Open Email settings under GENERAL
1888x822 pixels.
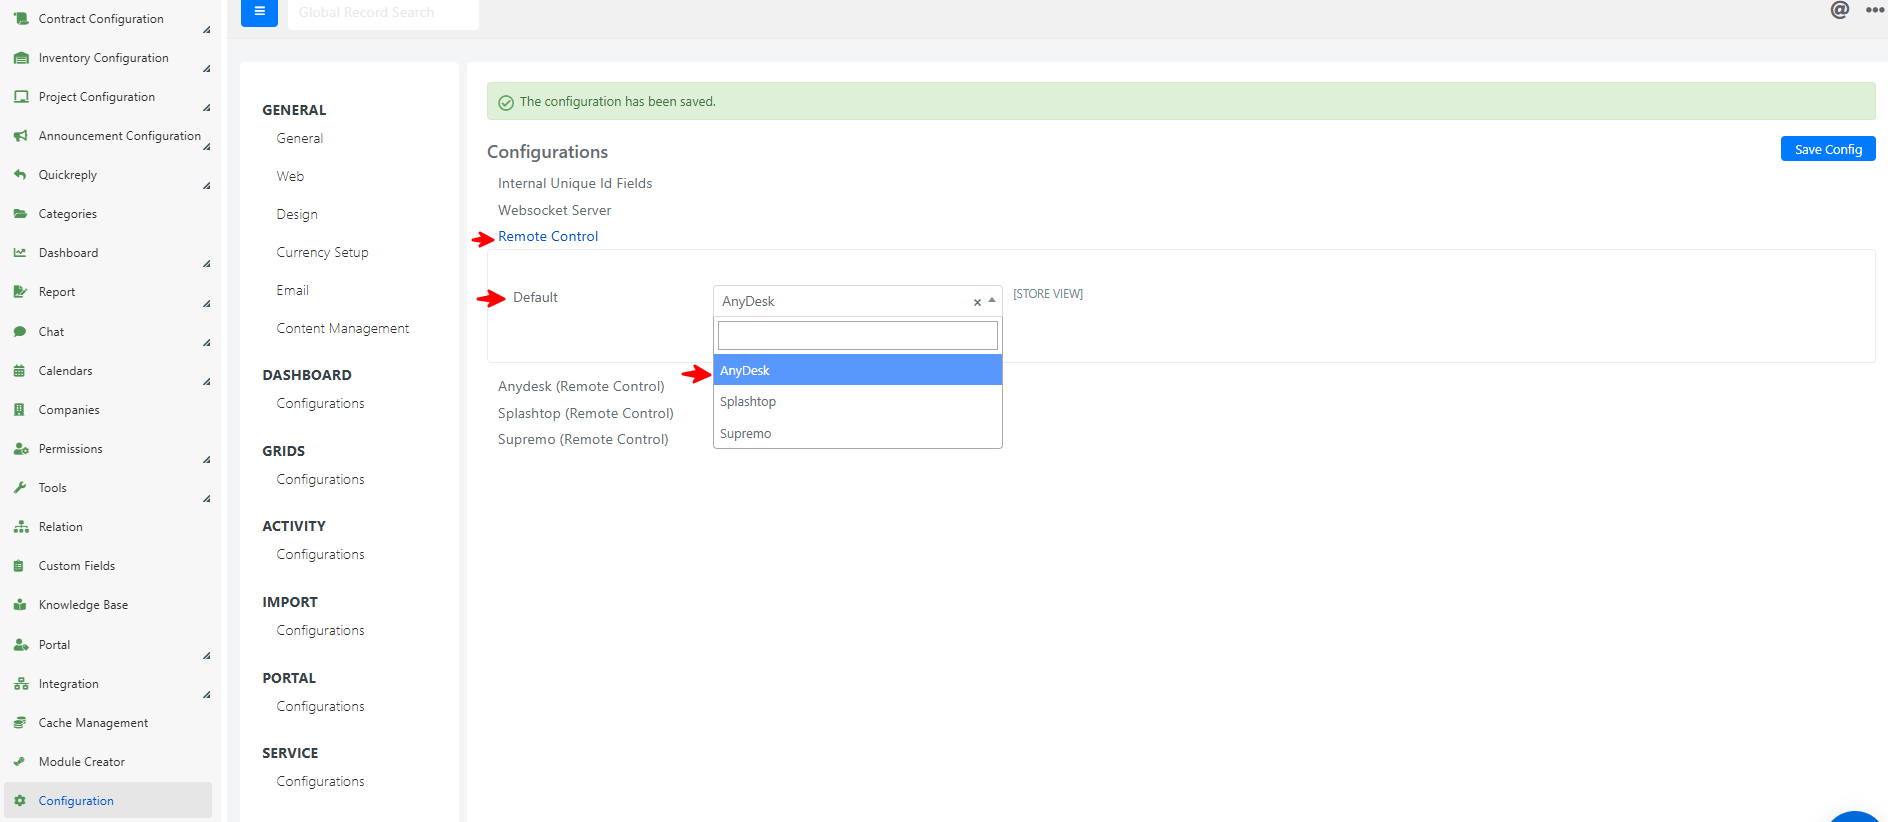[292, 290]
